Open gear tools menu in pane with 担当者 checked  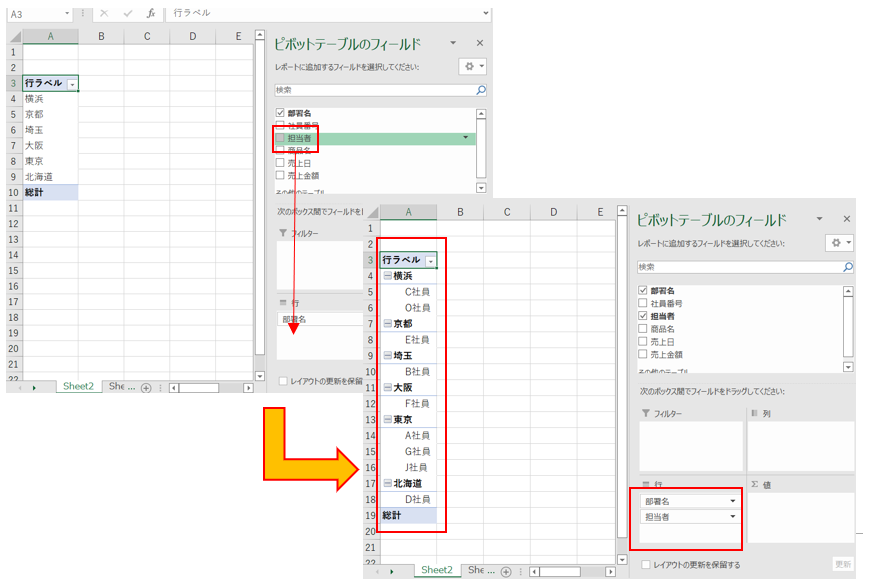[836, 243]
